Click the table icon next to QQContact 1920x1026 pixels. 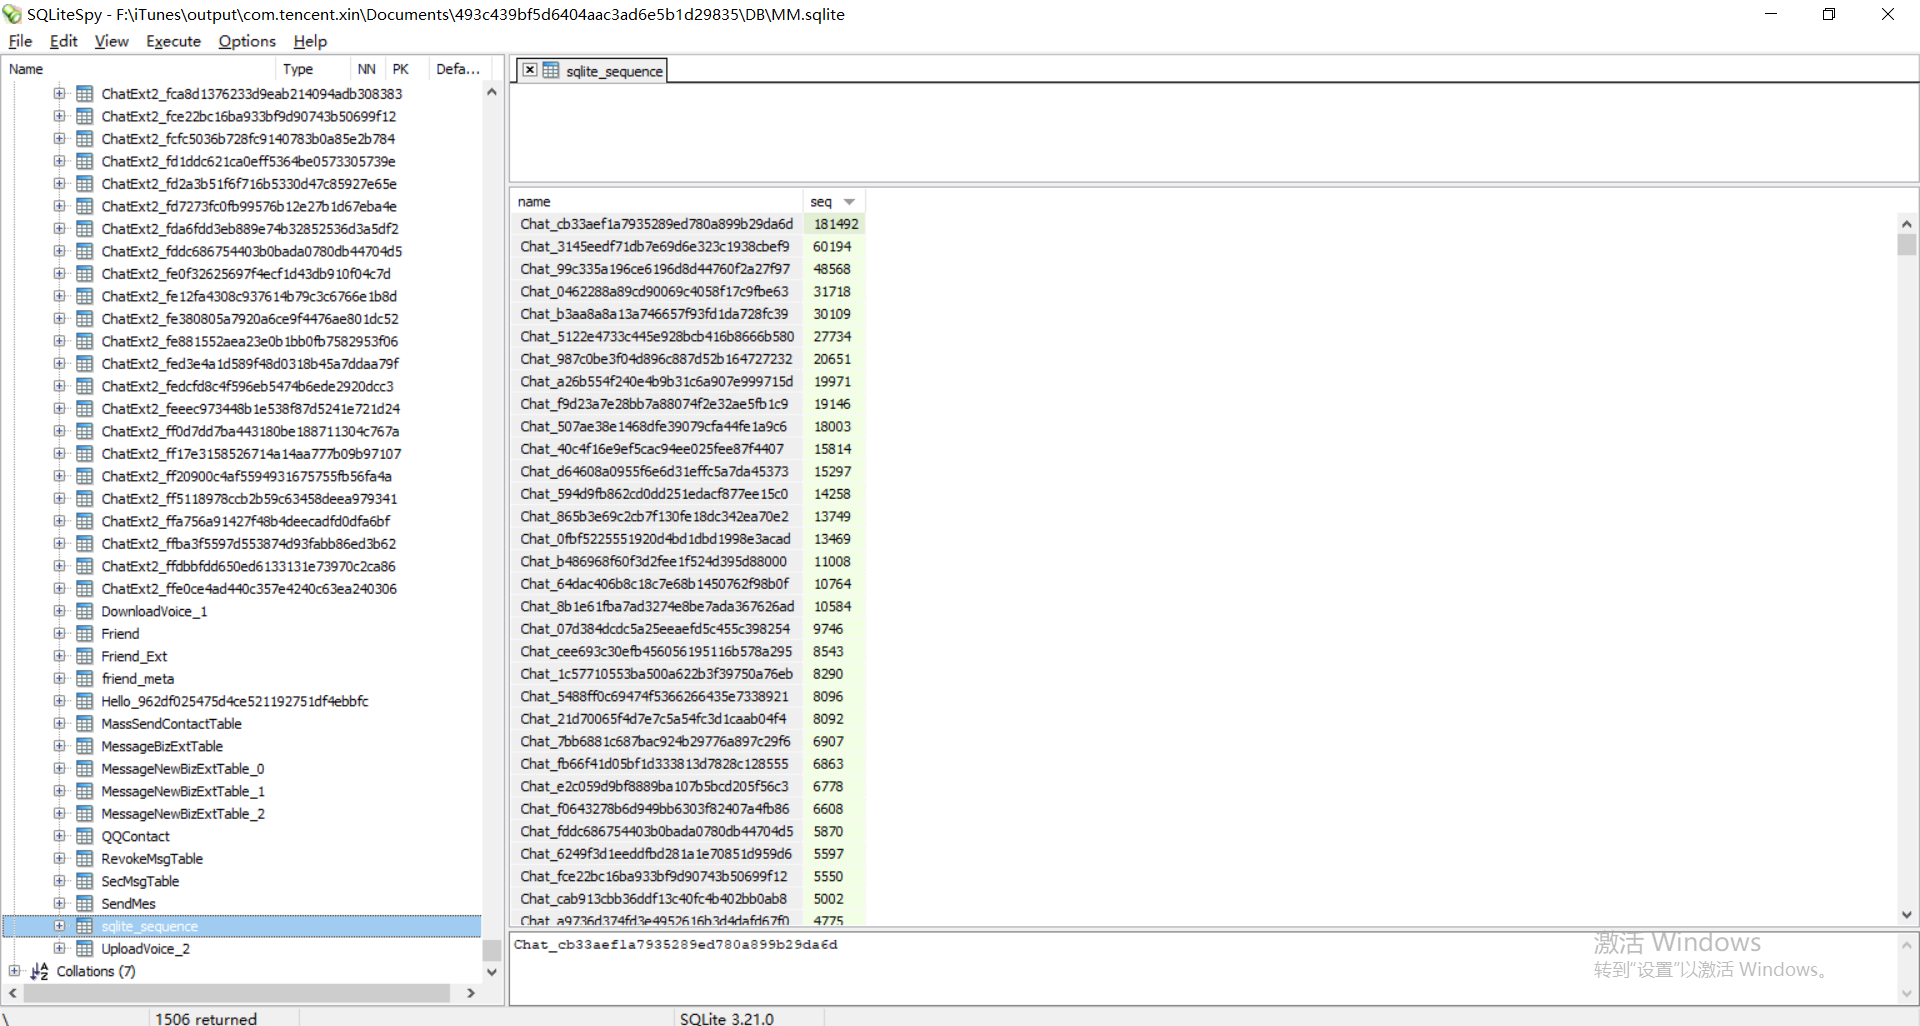click(85, 836)
